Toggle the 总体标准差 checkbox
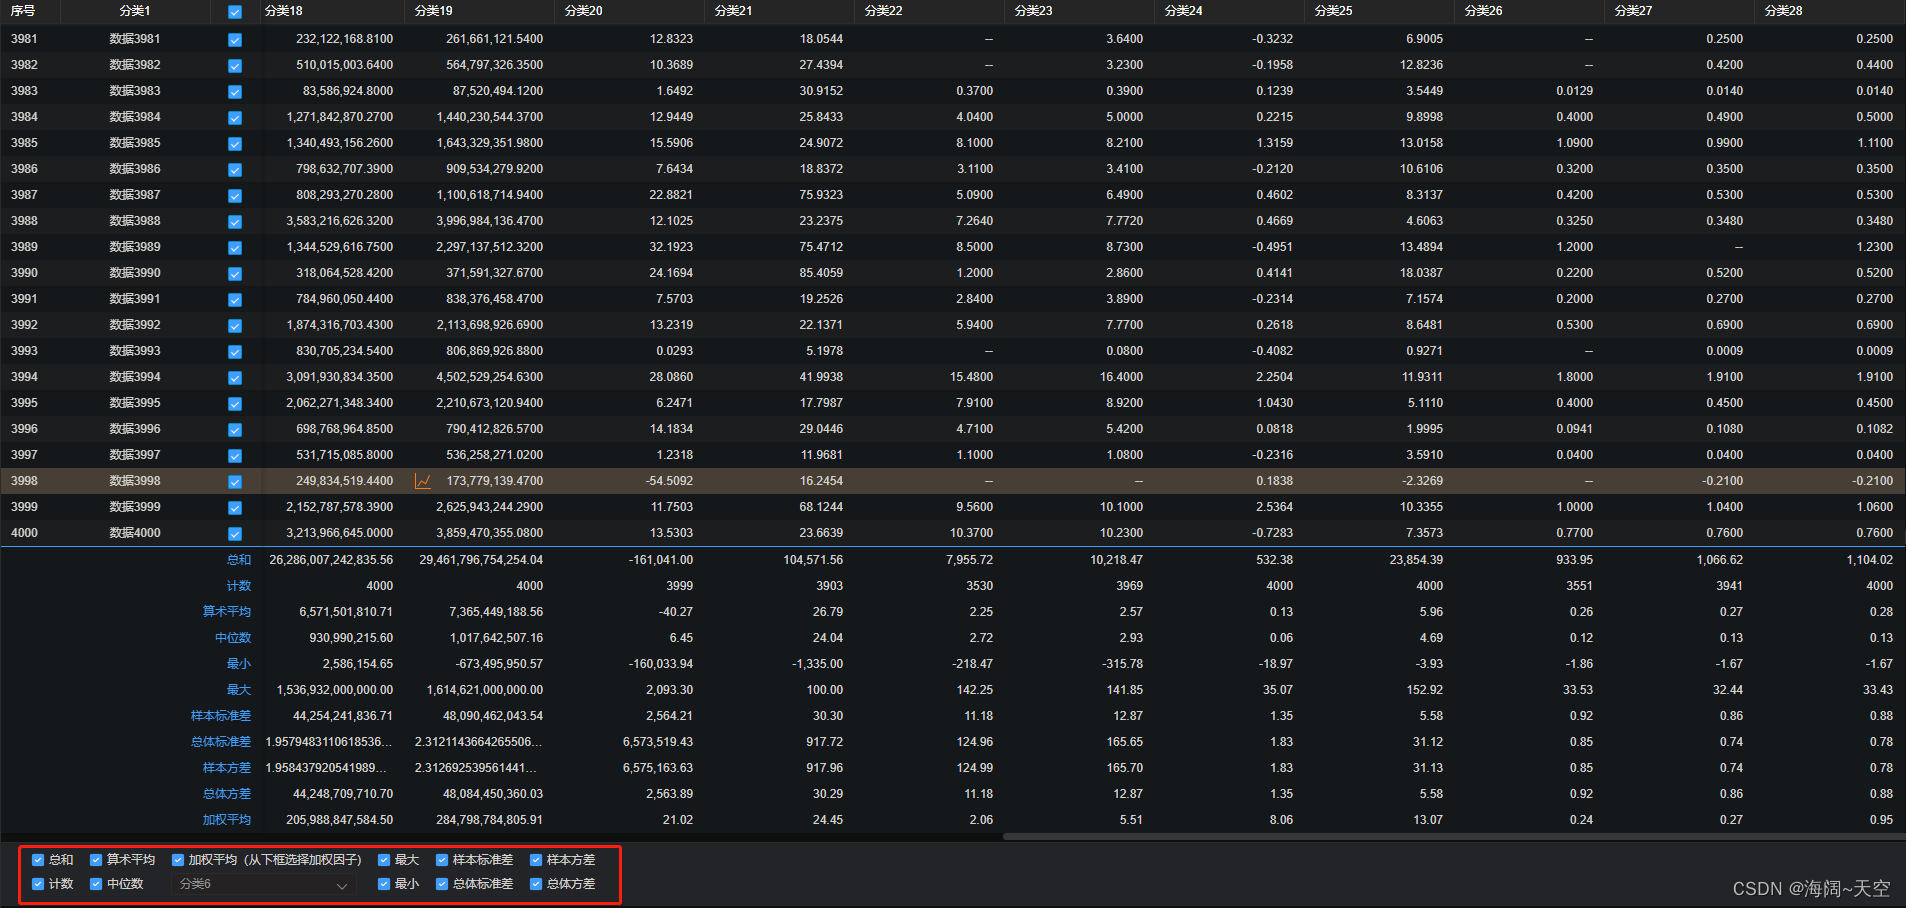This screenshot has width=1906, height=908. [x=442, y=884]
